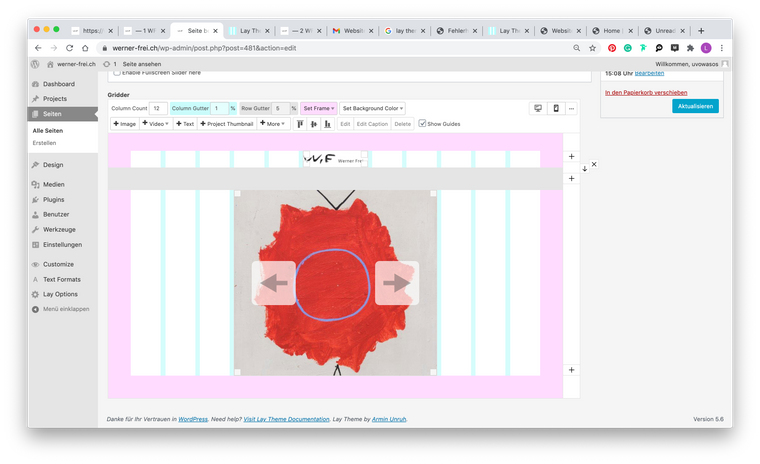Viewport: 760px width, 464px height.
Task: Click previous slide arrow on the image
Action: click(x=273, y=284)
